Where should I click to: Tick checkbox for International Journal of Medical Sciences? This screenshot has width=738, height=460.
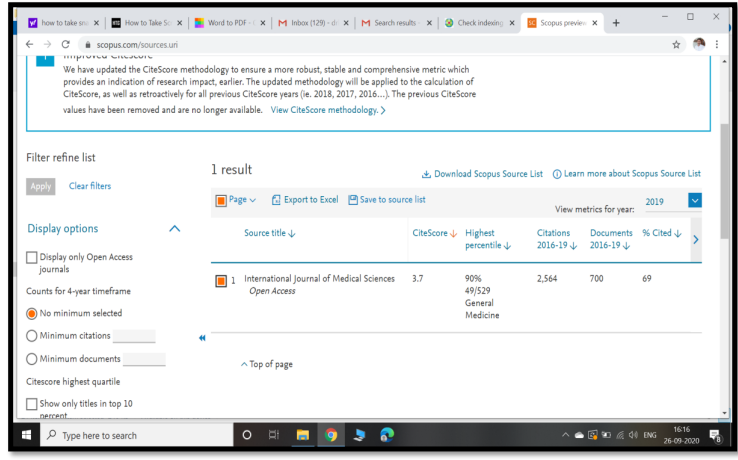[x=221, y=280]
